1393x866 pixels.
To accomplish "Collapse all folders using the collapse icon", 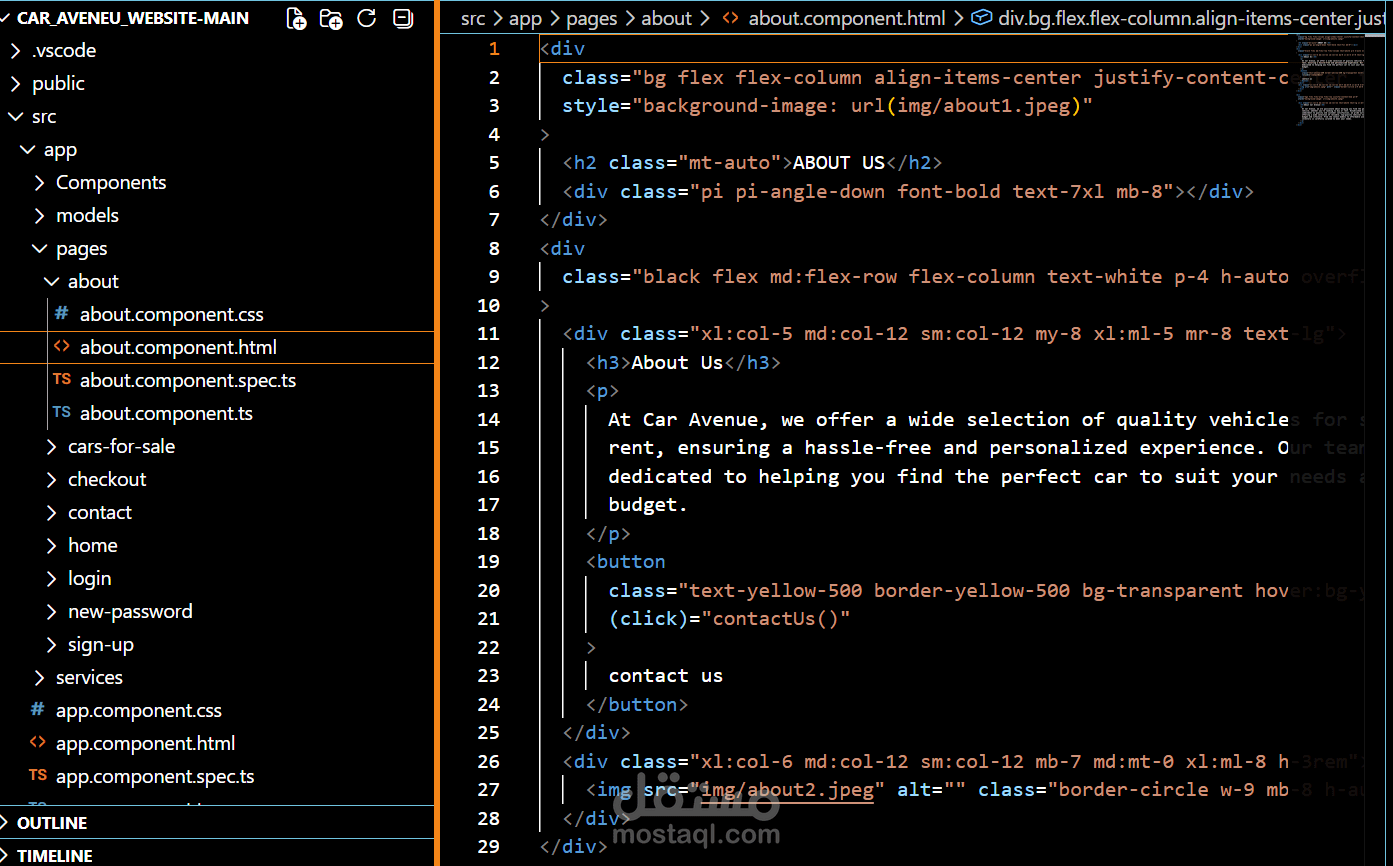I will click(402, 18).
